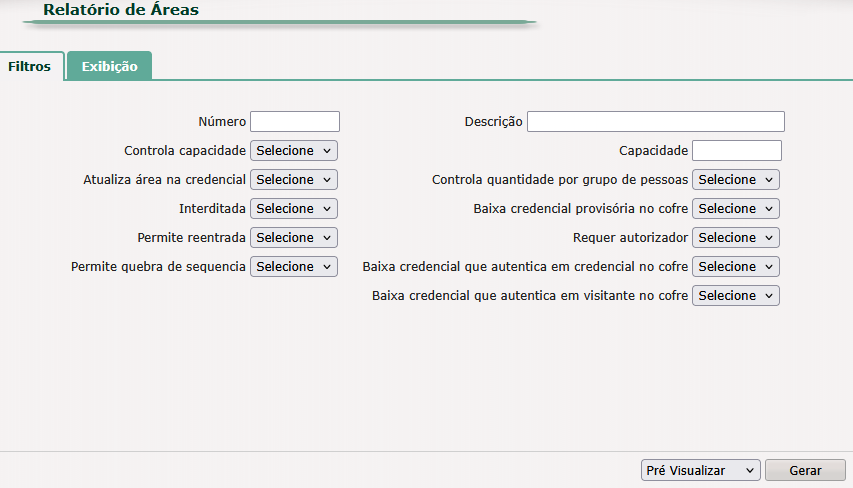Viewport: 853px width, 488px height.
Task: Click the Número input field
Action: 295,121
